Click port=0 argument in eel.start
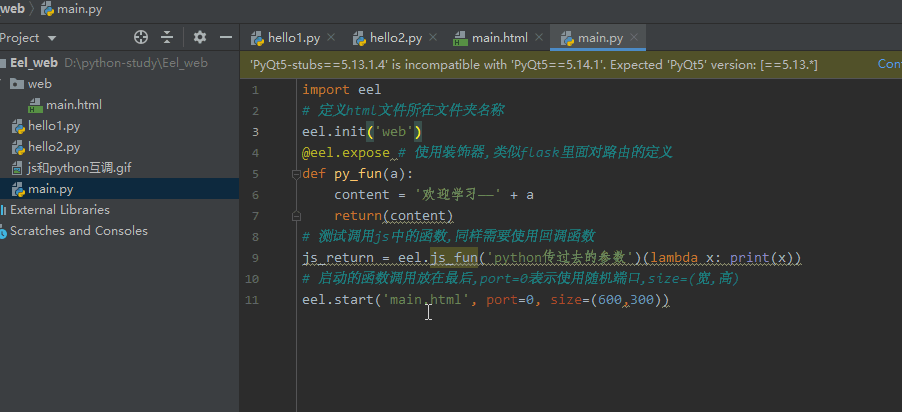 [510, 300]
